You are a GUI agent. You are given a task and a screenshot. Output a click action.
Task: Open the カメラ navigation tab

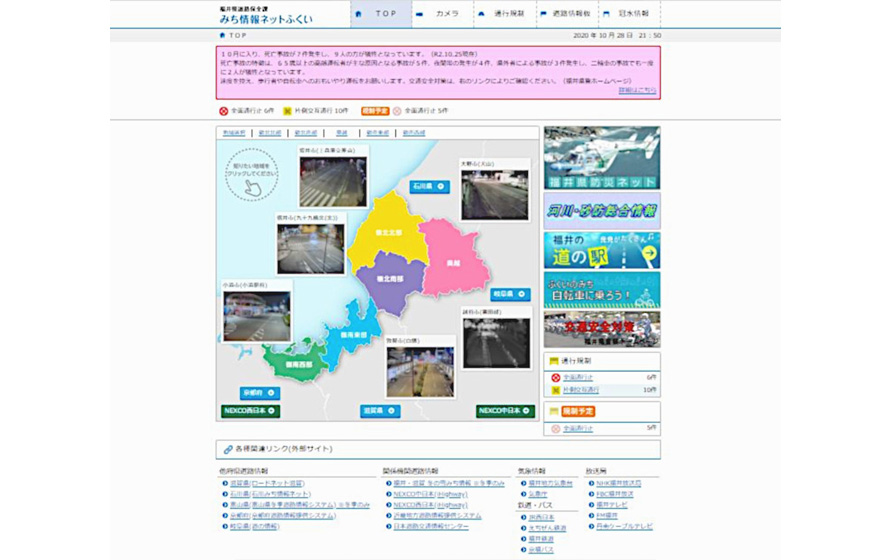[x=443, y=14]
